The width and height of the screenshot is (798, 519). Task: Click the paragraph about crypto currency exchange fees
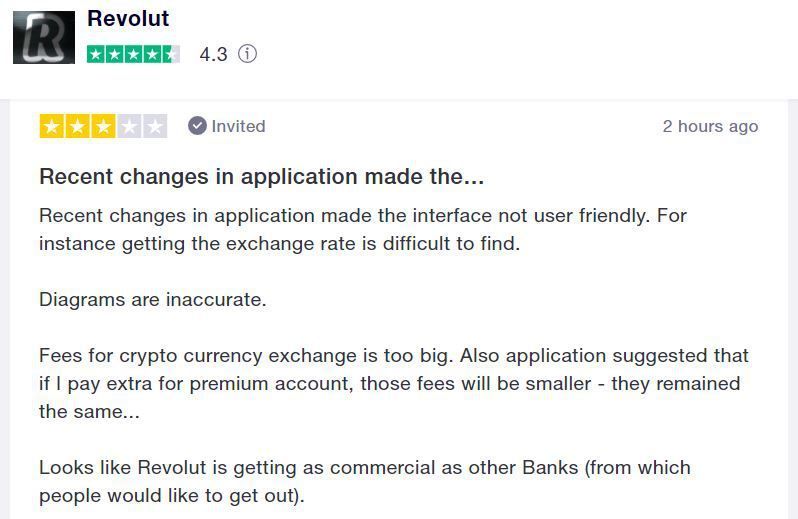coord(394,383)
